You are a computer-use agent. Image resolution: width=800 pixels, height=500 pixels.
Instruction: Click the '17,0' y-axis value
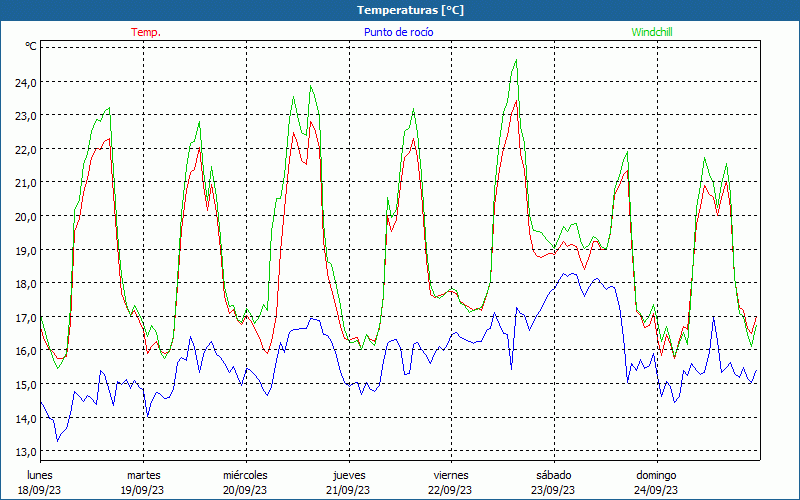coord(26,317)
